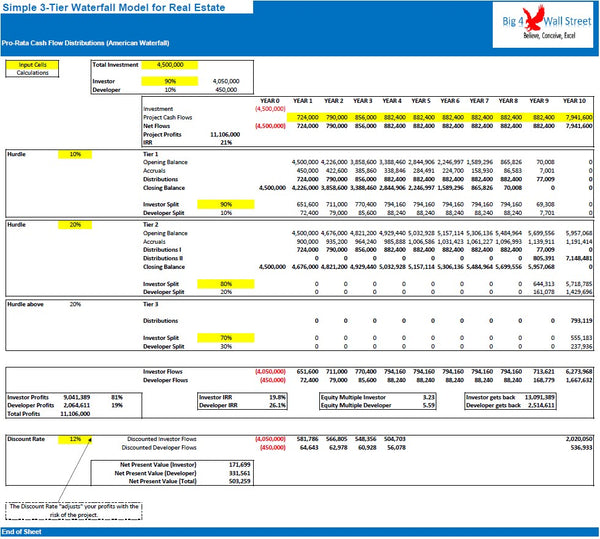The width and height of the screenshot is (600, 539).
Task: Select the Discount Rate 12% input cell
Action: [75, 439]
